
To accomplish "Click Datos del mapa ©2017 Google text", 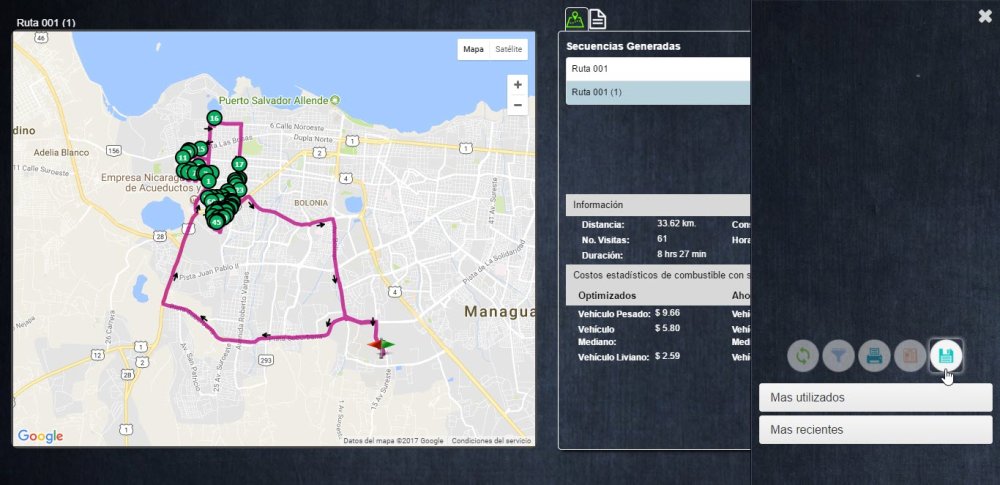I will [x=393, y=441].
